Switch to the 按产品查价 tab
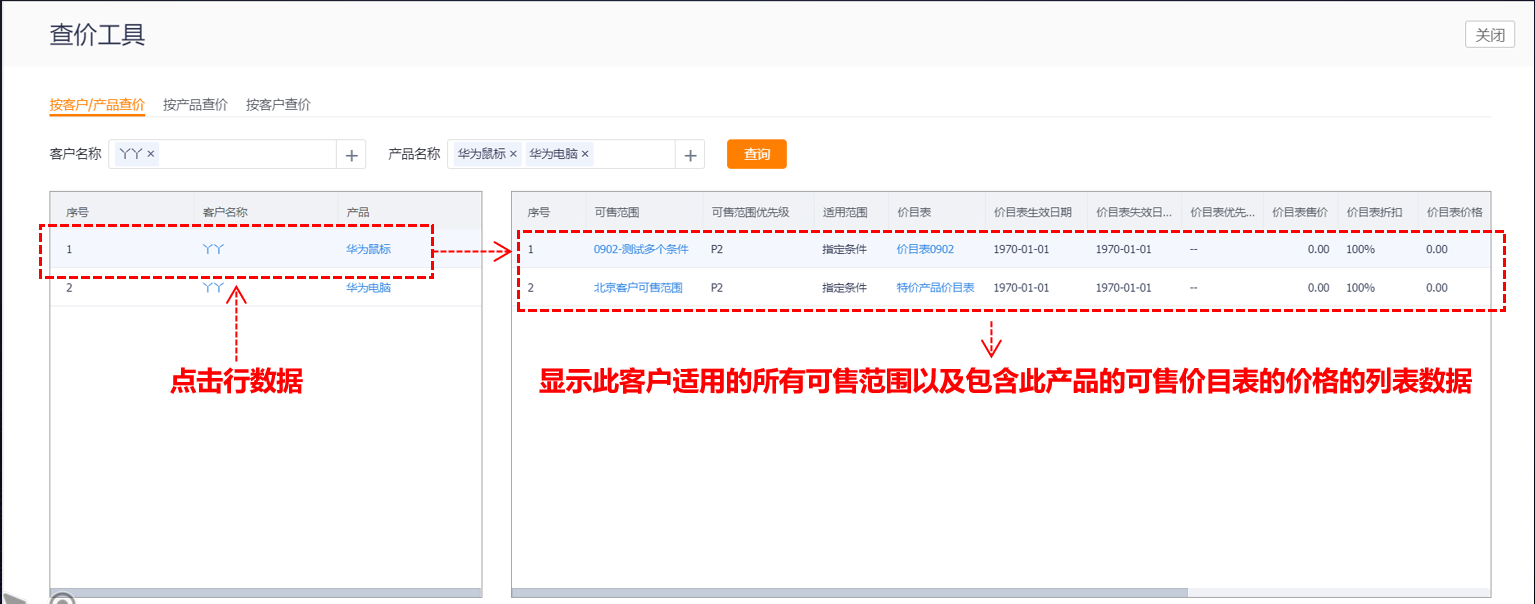The height and width of the screenshot is (604, 1535). 195,105
